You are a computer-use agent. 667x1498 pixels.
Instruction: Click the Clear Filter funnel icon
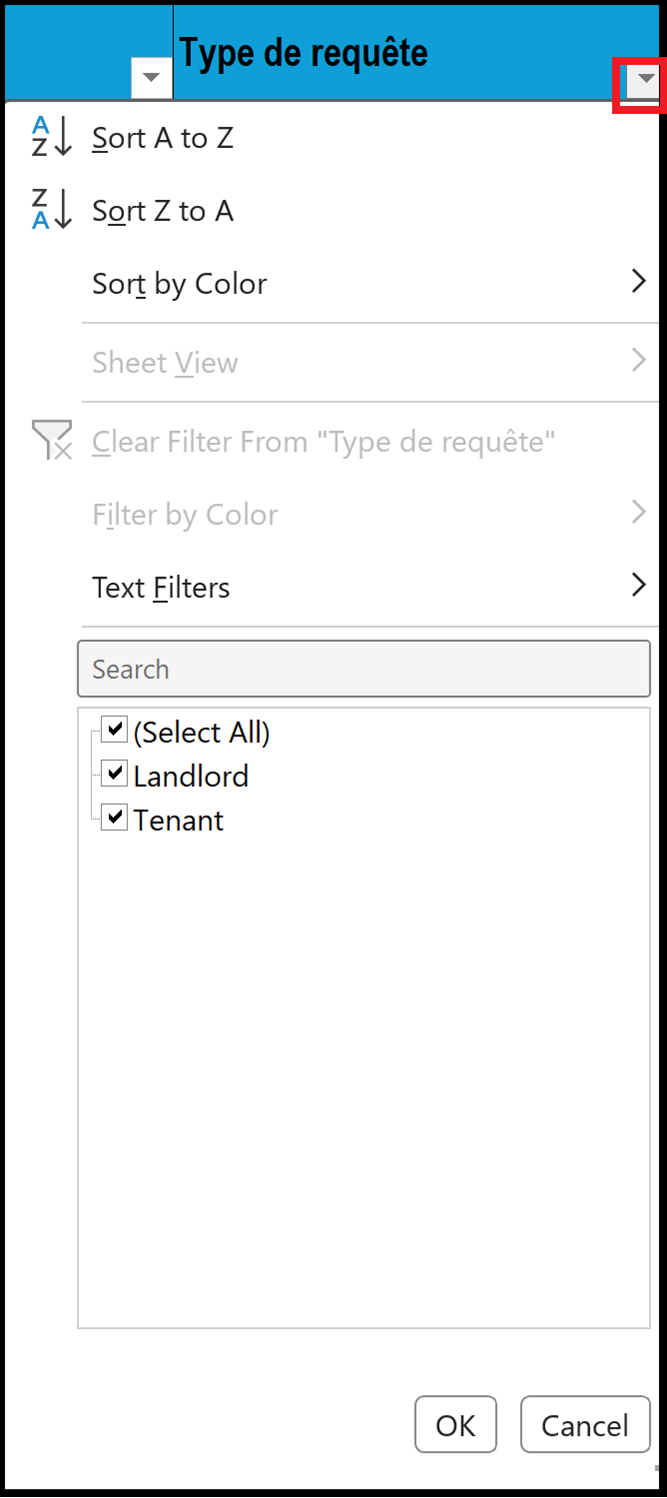pos(52,440)
